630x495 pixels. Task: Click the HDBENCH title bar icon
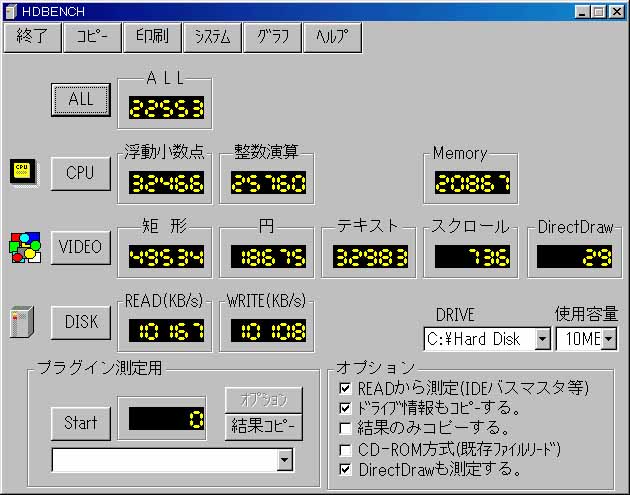[12, 11]
